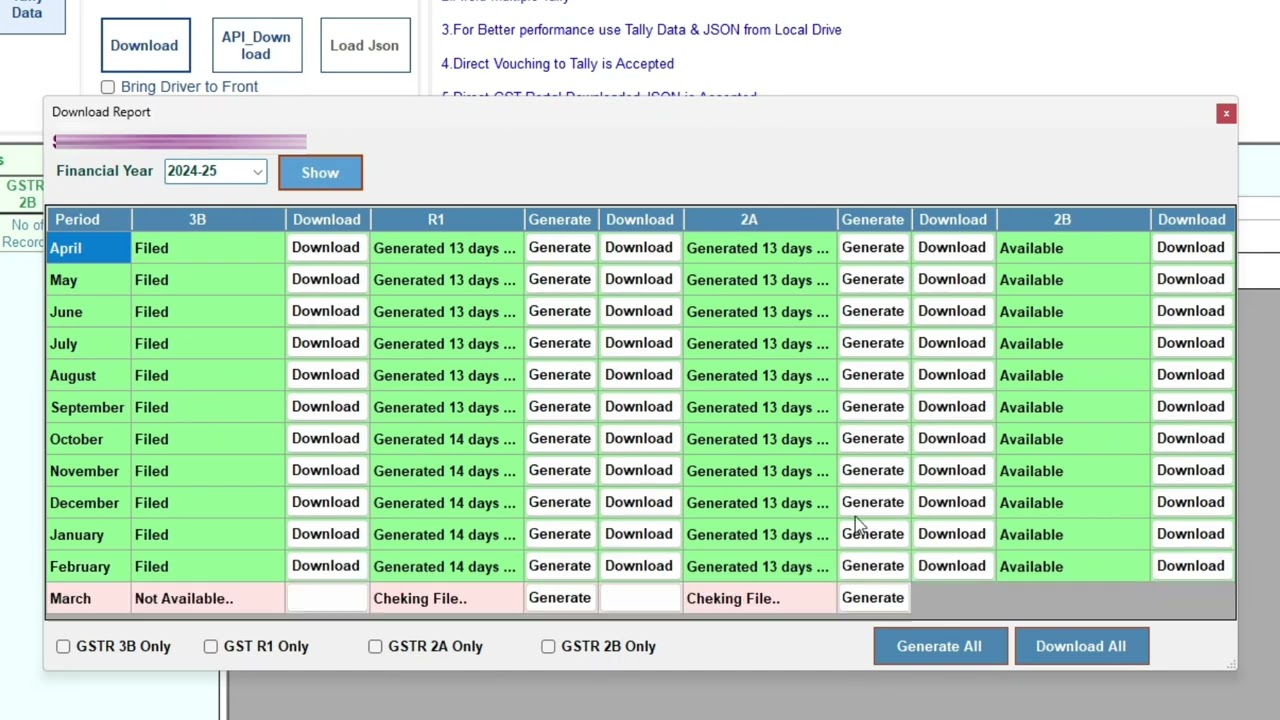Download 2B report for February
This screenshot has height=720, width=1280.
(x=1191, y=565)
